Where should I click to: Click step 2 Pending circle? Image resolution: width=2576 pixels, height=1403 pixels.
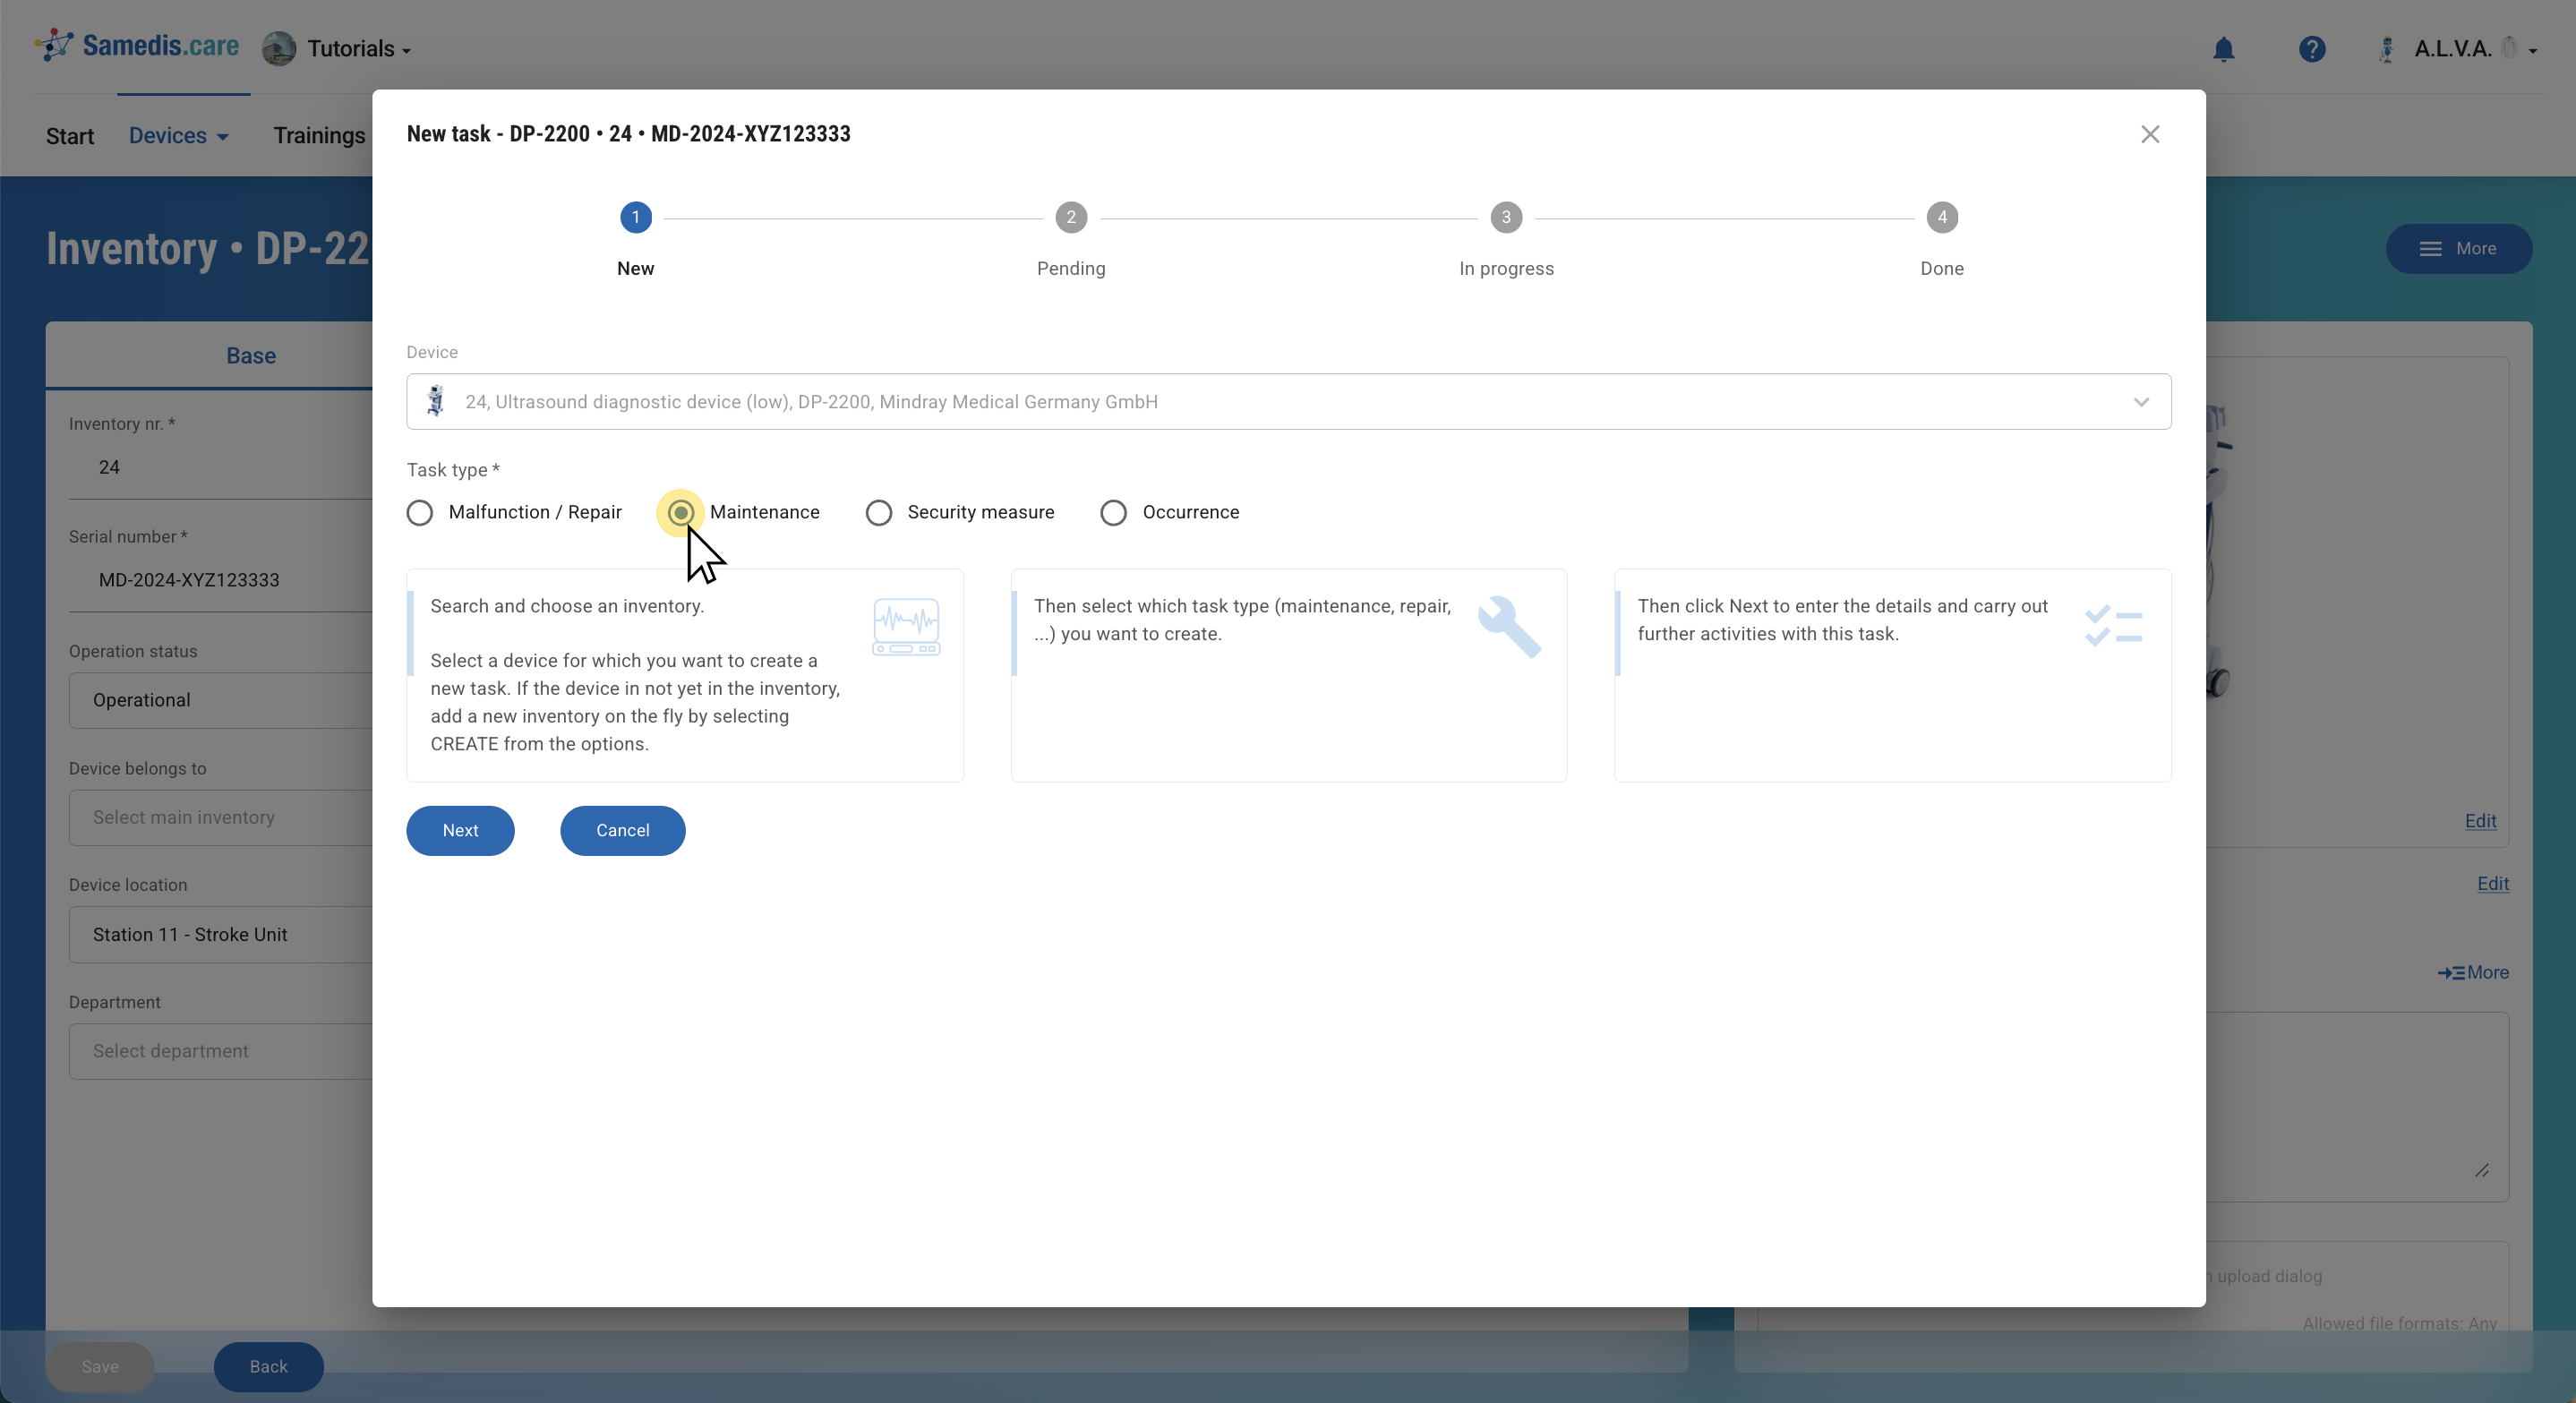[1070, 217]
